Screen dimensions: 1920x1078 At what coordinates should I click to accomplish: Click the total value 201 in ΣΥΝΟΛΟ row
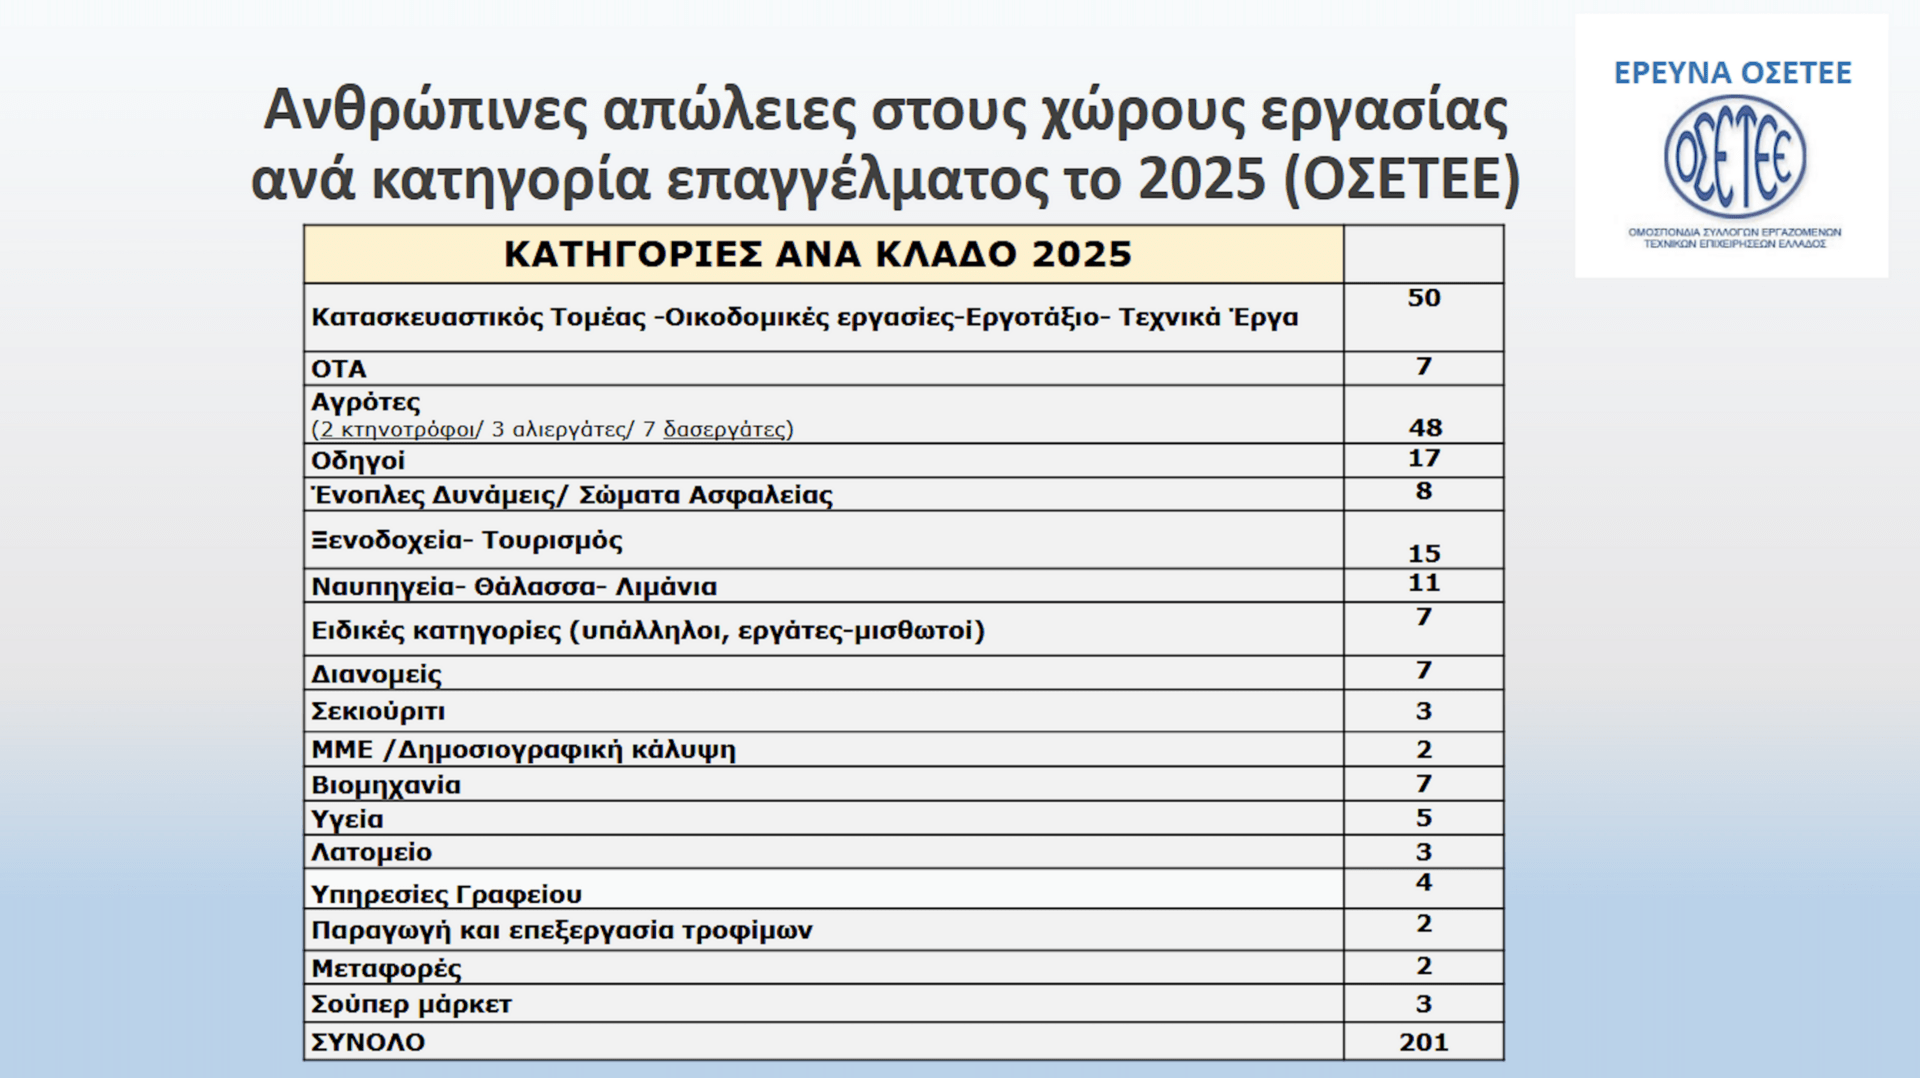tap(1423, 1042)
